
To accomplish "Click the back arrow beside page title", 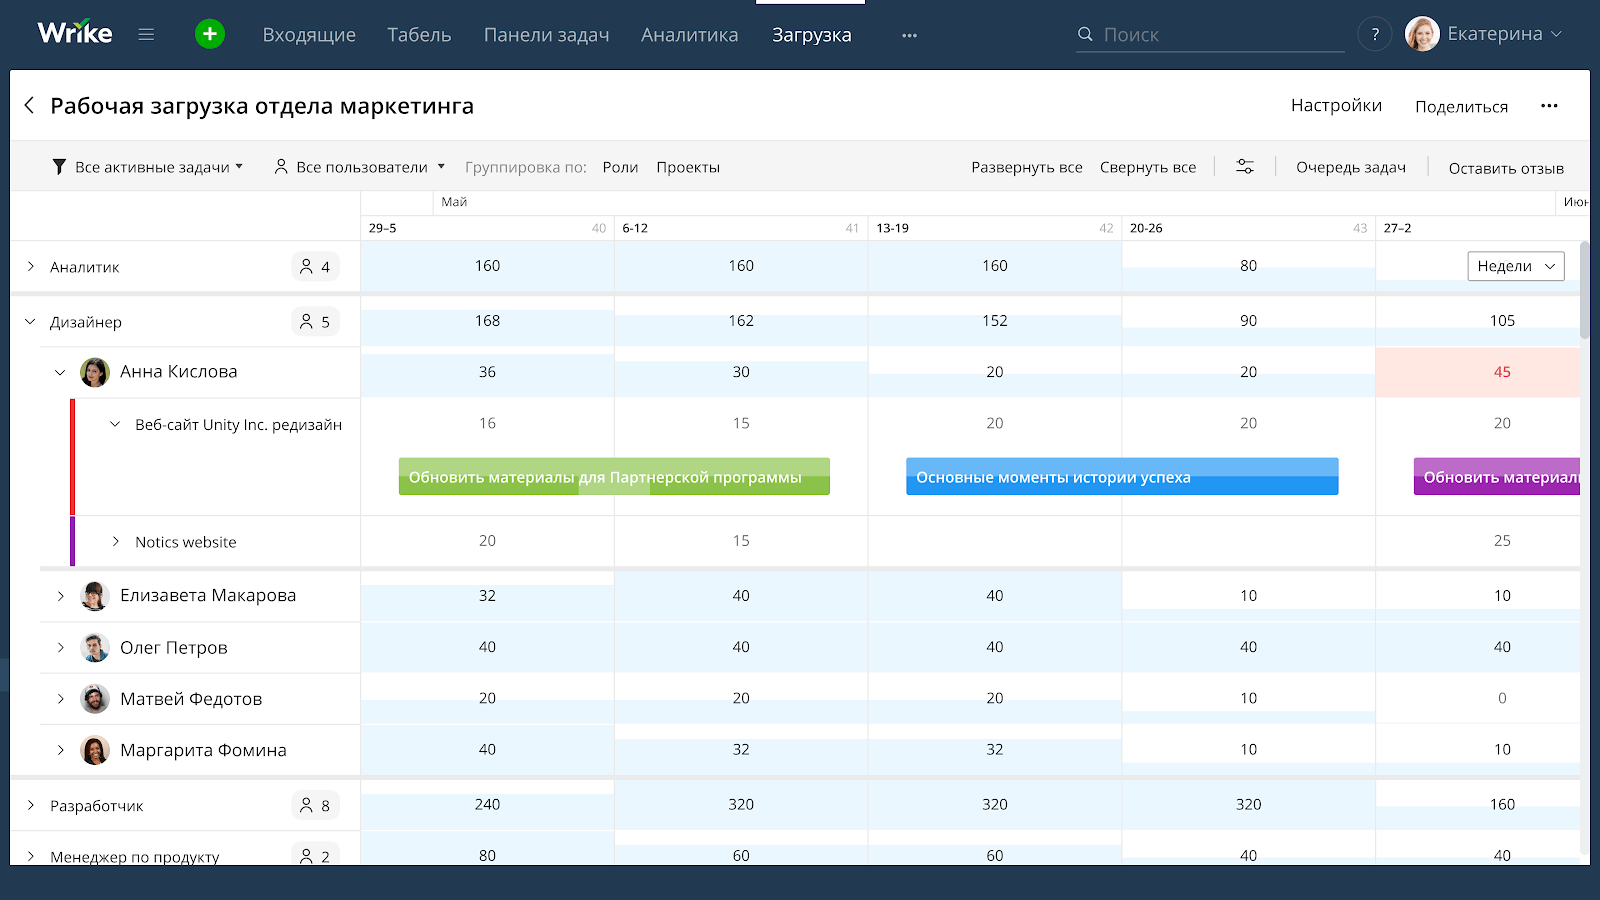I will tap(29, 105).
